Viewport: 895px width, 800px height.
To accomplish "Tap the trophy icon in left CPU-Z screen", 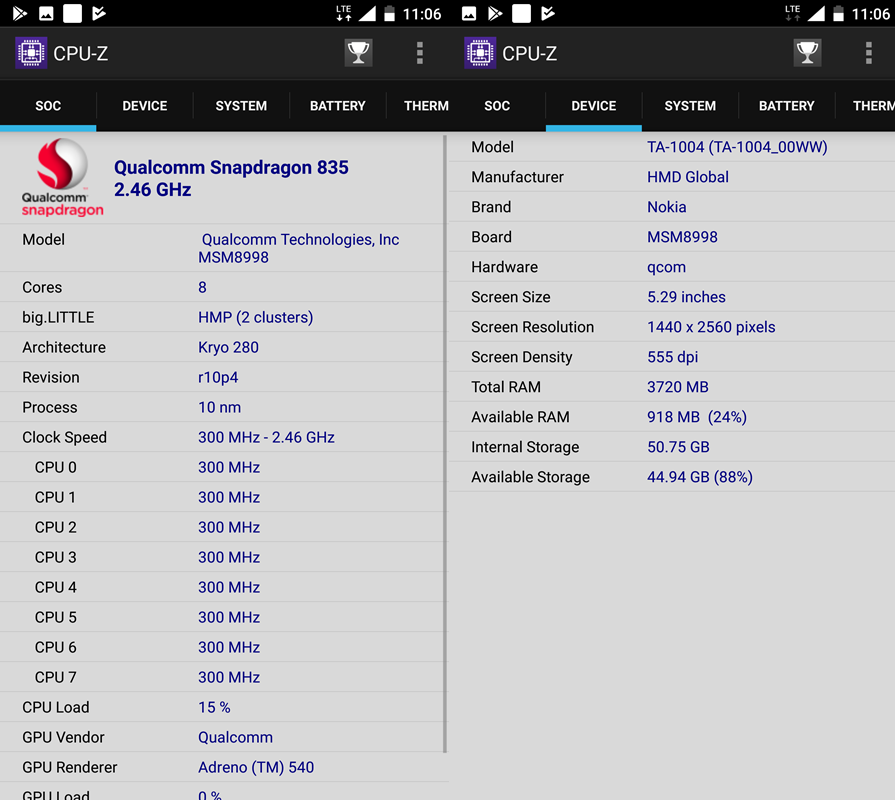I will [358, 52].
